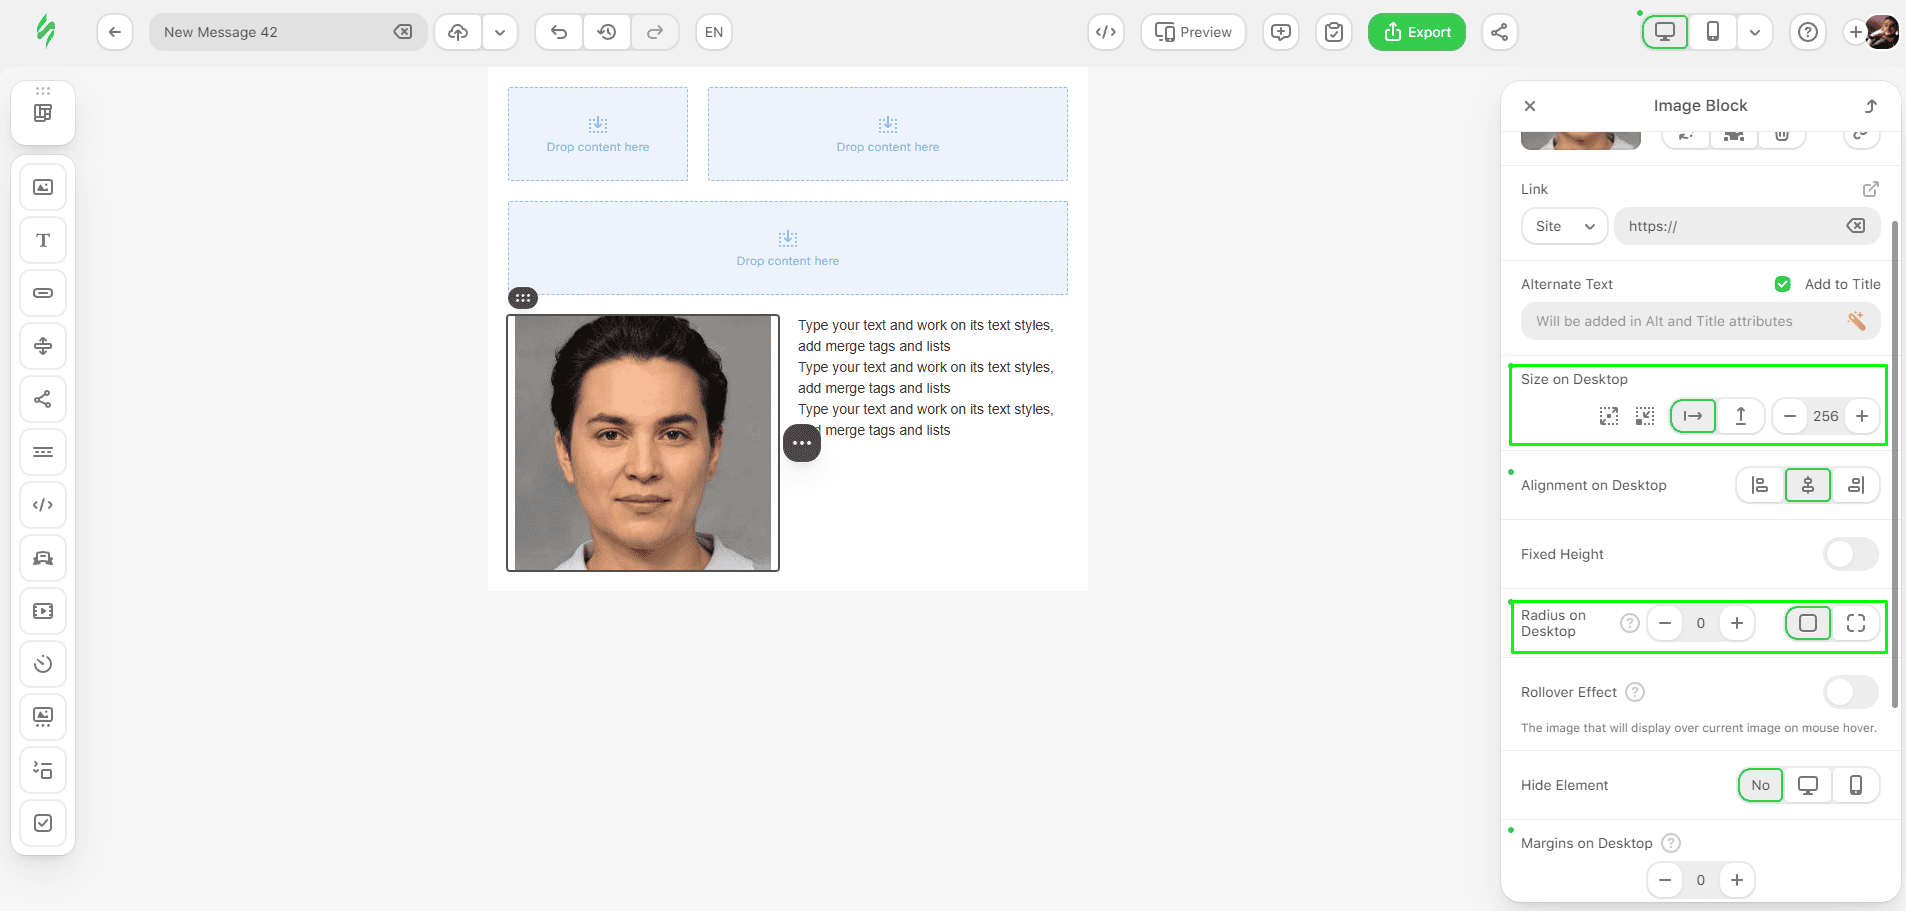Click the panel's up-arrow parent icon
The width and height of the screenshot is (1906, 911).
tap(1871, 106)
